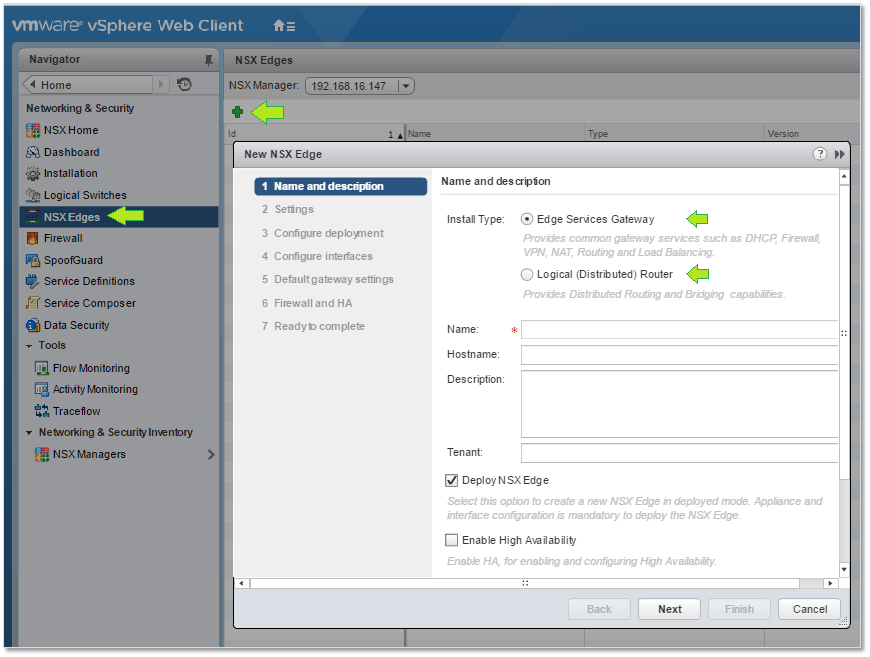Click the Back button

coord(599,609)
